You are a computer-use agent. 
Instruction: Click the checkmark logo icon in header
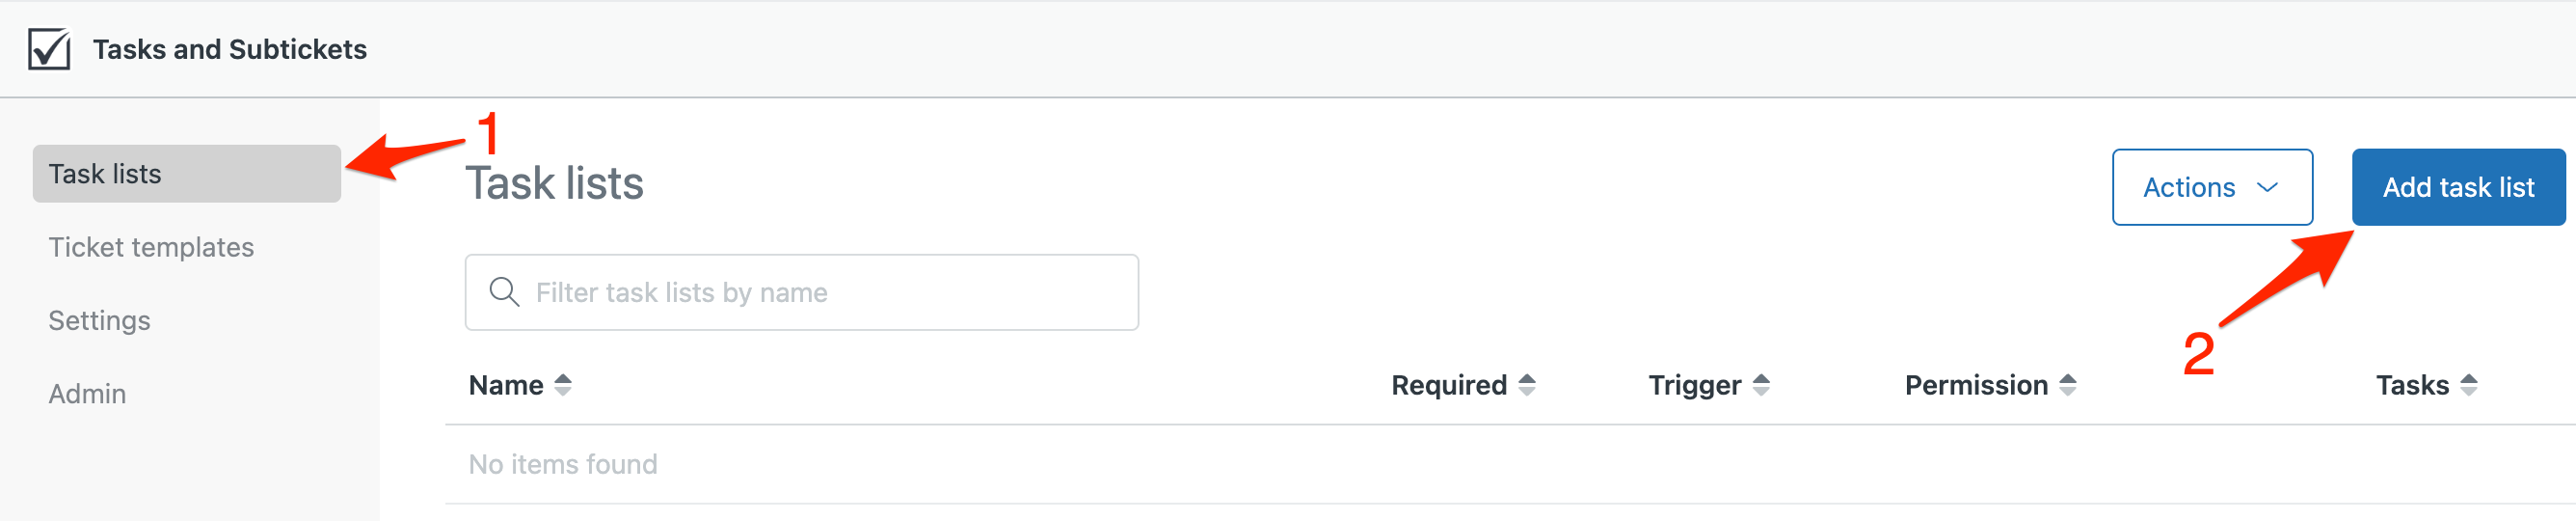point(49,49)
